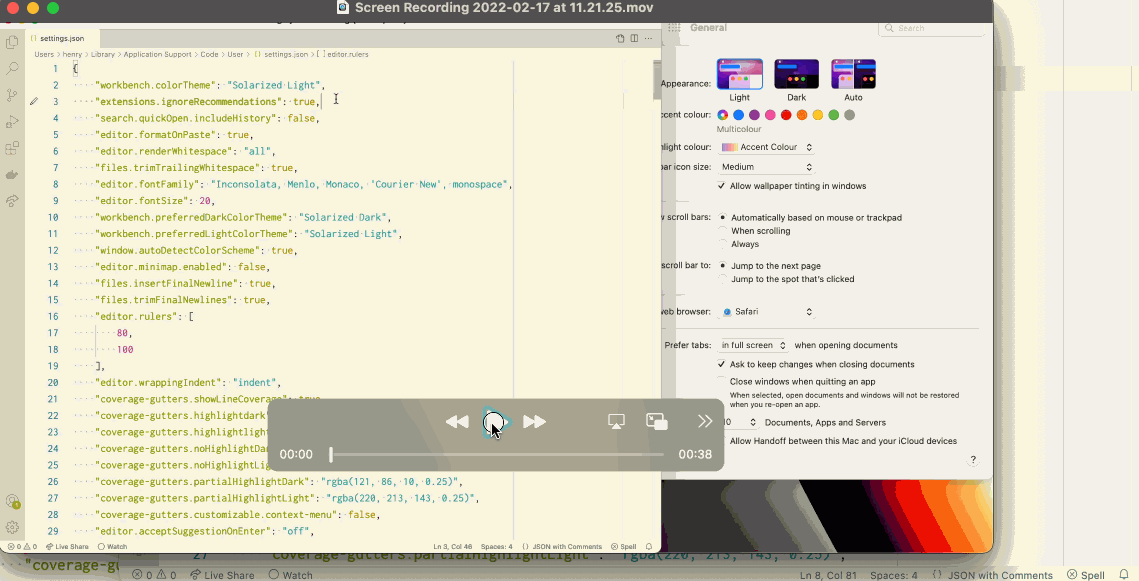Select the Dark appearance thumbnail
The image size is (1139, 581).
pyautogui.click(x=796, y=74)
